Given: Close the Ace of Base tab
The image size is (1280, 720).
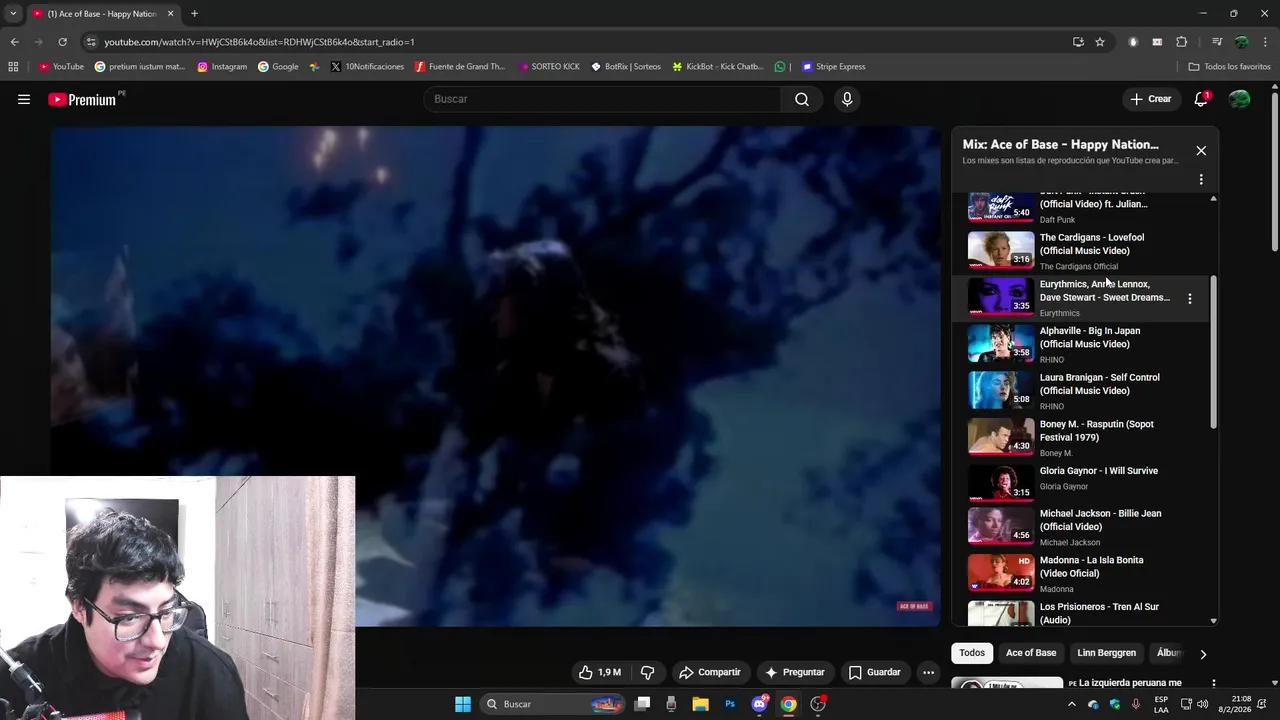Looking at the screenshot, I should tap(170, 14).
